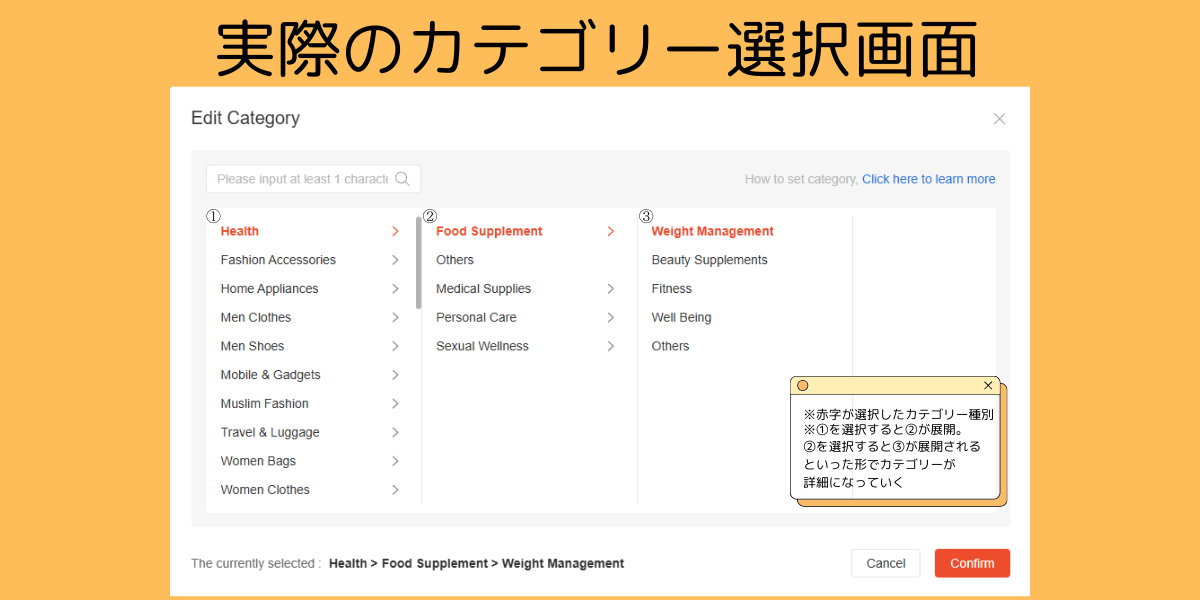Select Well Being category
Viewport: 1200px width, 600px height.
682,318
